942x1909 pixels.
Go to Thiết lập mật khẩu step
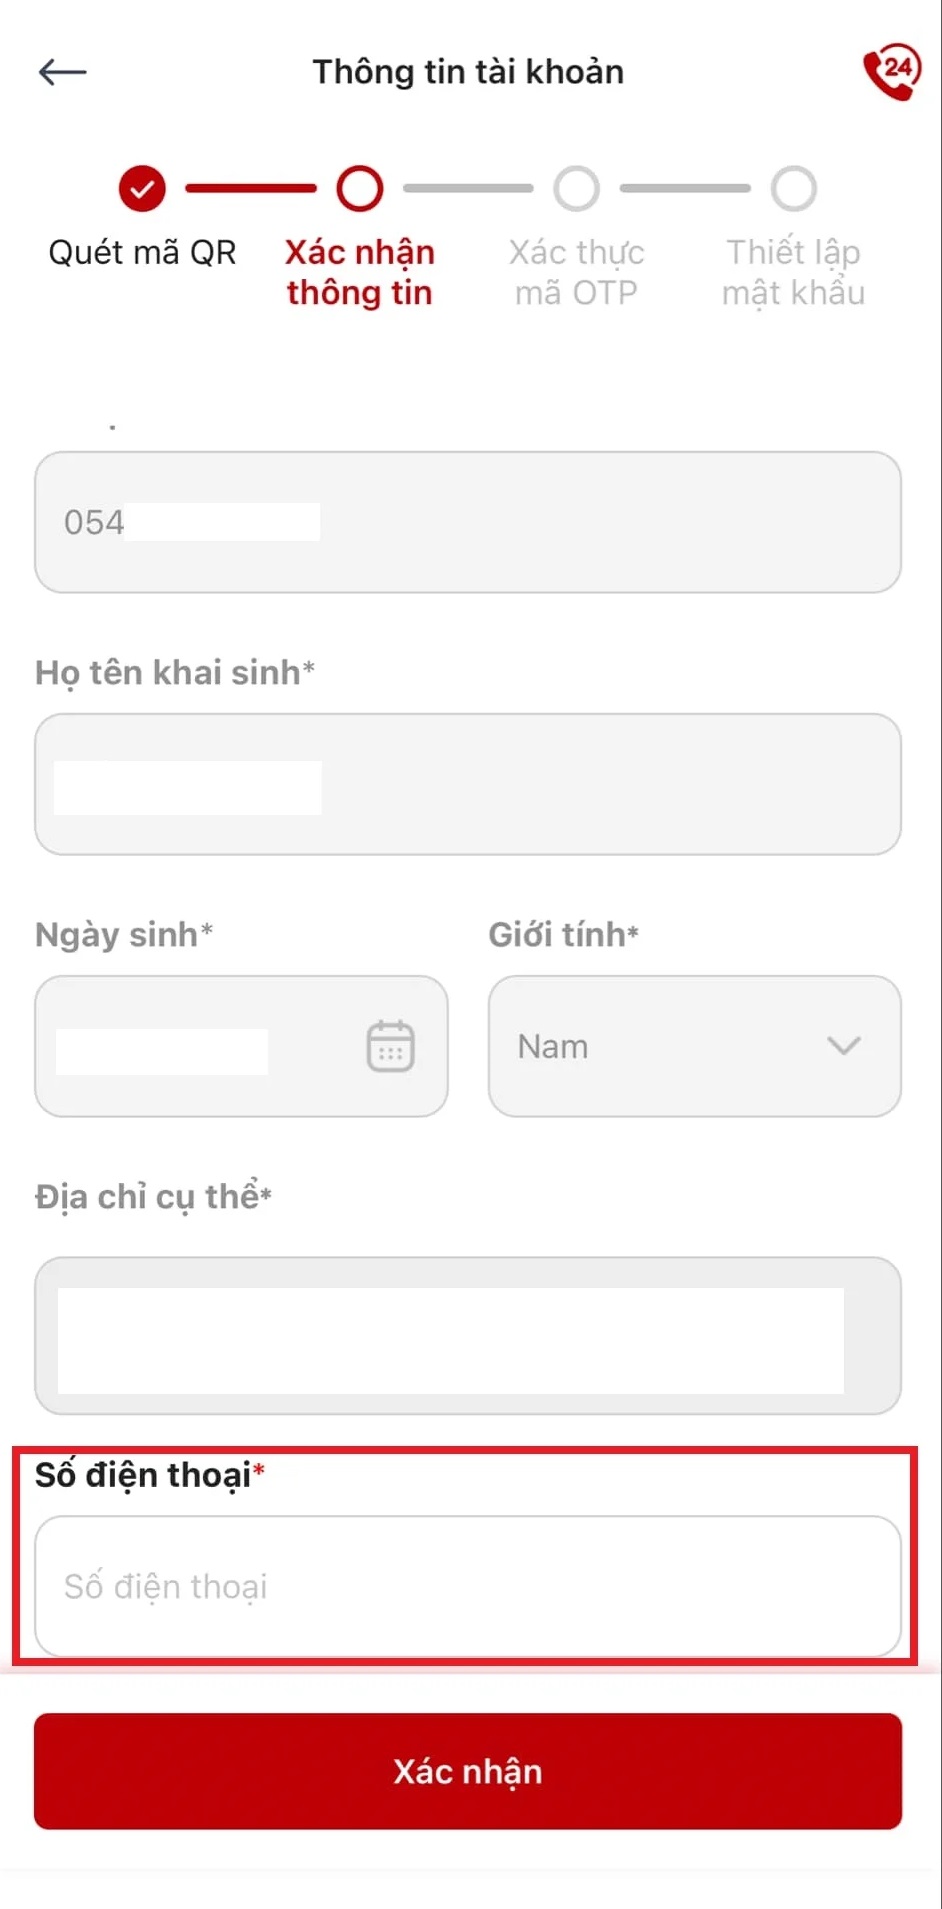[794, 272]
